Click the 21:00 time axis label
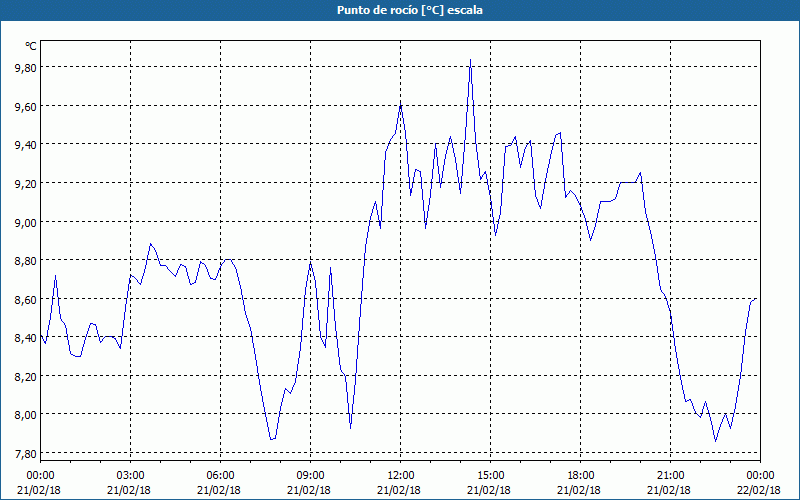The width and height of the screenshot is (800, 500). click(670, 476)
